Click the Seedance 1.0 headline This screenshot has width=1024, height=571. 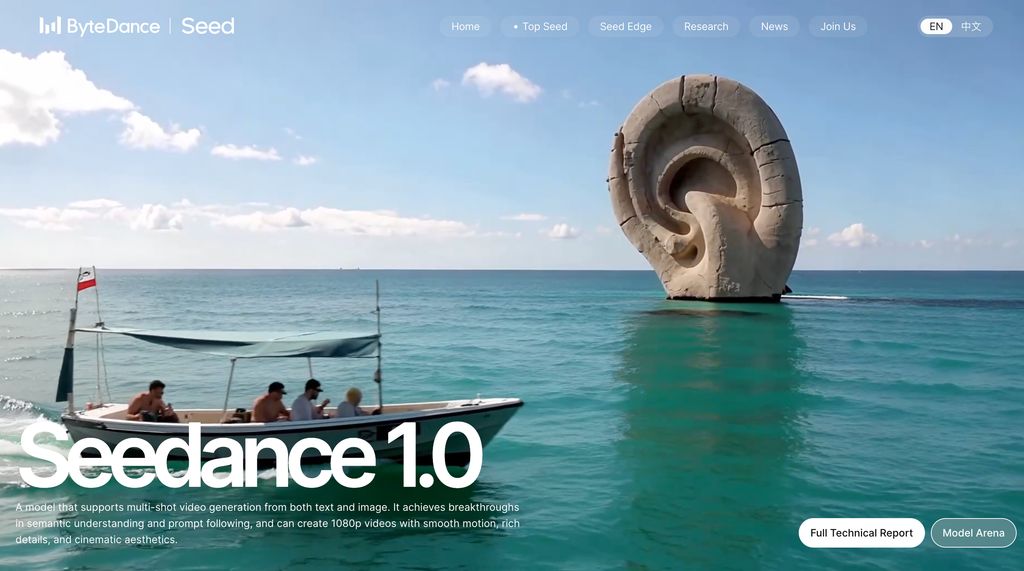(250, 456)
